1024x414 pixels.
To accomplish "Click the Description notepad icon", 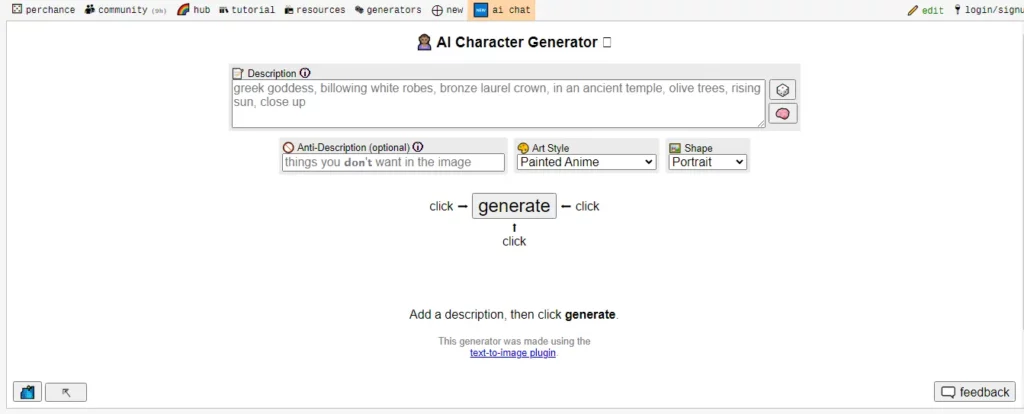I will (238, 73).
